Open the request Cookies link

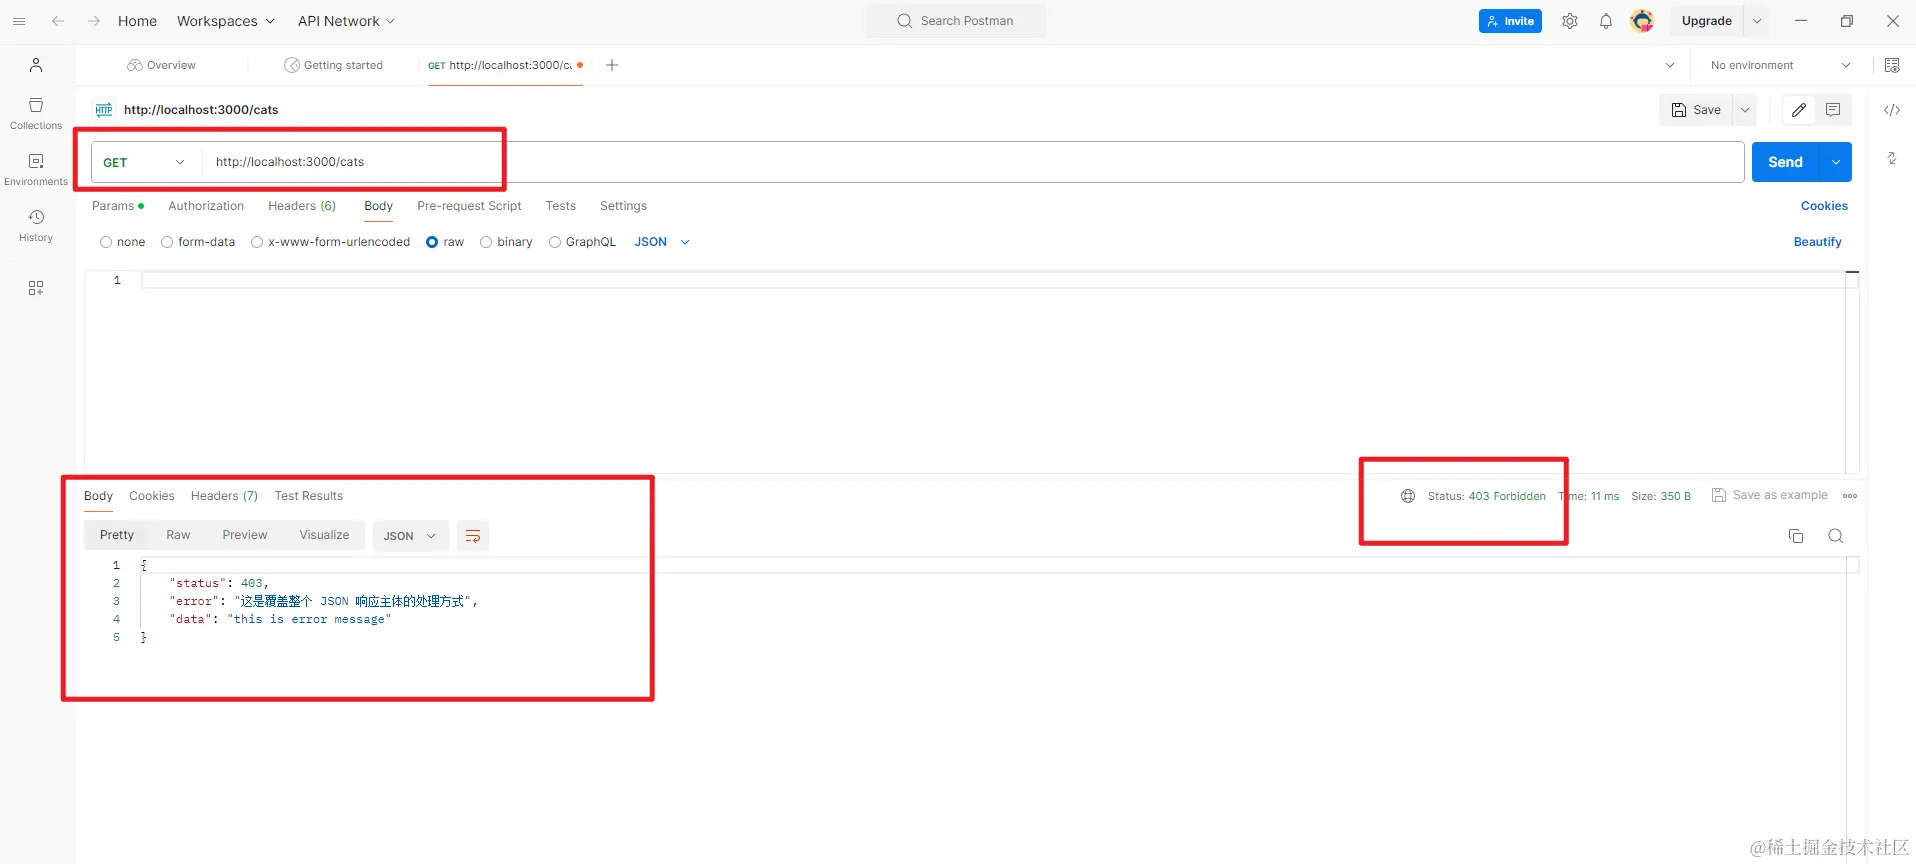click(x=1824, y=206)
